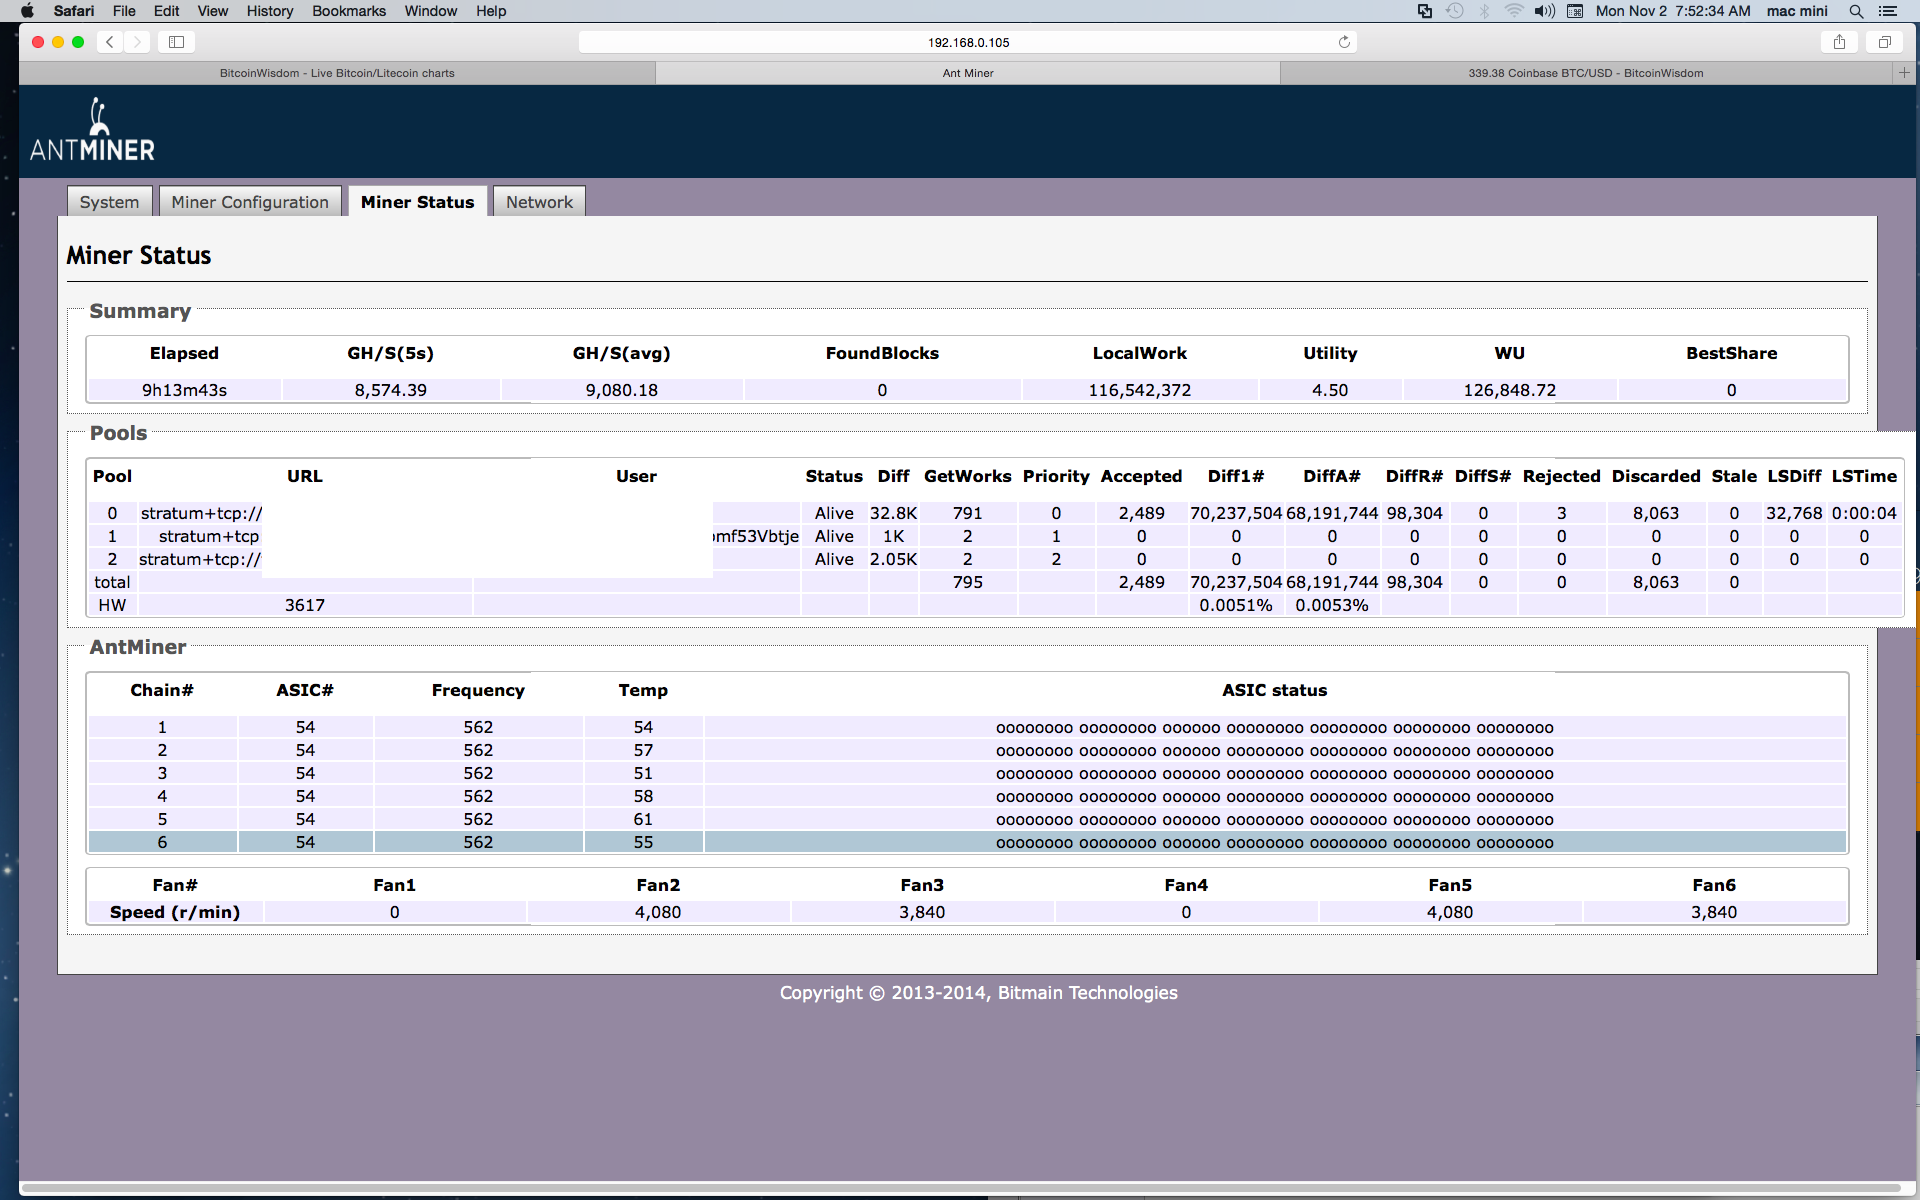The height and width of the screenshot is (1200, 1920).
Task: Click the HW percentage 0.0051%
Action: pos(1236,605)
